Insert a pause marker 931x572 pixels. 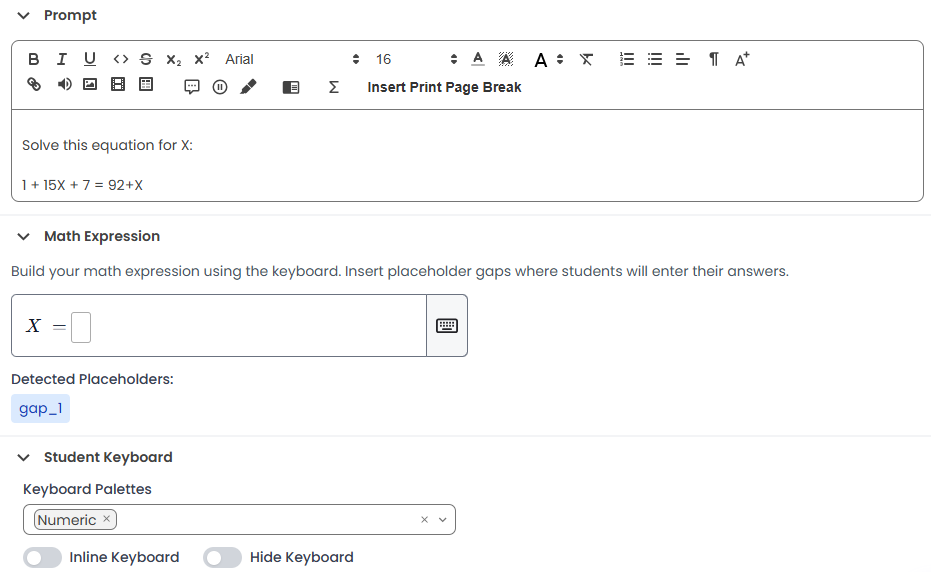pos(220,87)
